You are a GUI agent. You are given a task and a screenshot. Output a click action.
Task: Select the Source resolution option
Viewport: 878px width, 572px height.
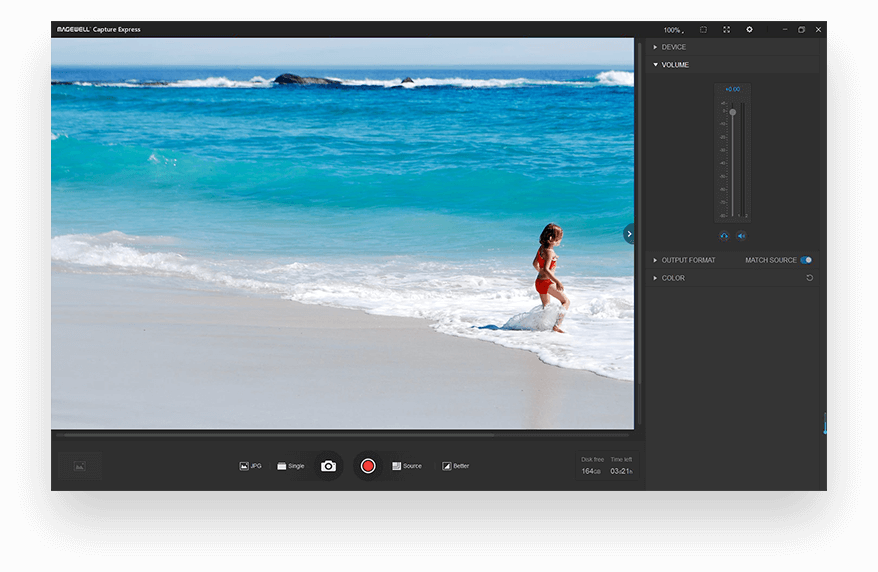pyautogui.click(x=406, y=466)
